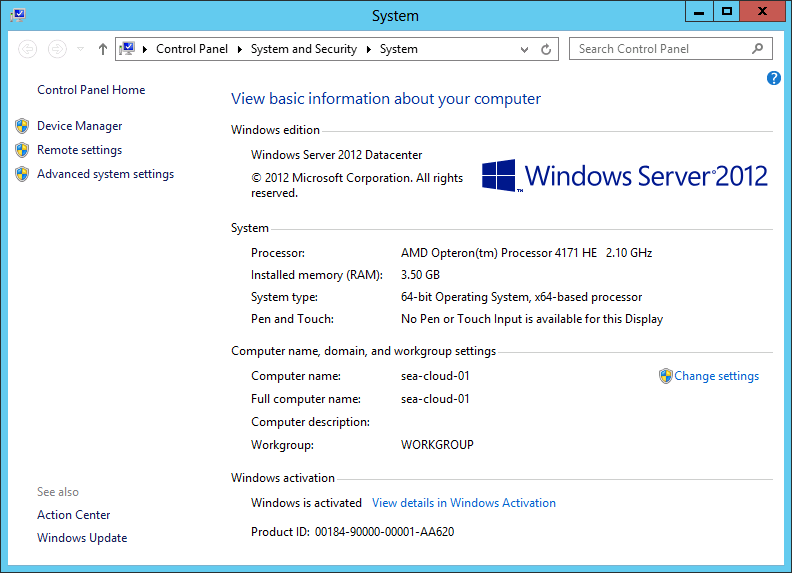
Task: Select System and Security in the breadcrumb
Action: point(304,49)
